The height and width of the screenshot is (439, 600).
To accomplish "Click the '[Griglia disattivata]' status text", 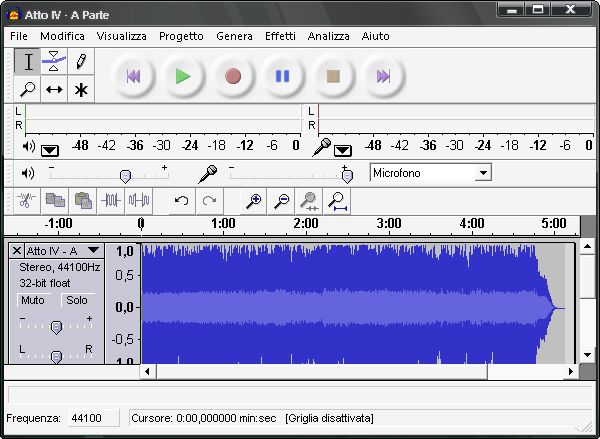I will tap(329, 418).
